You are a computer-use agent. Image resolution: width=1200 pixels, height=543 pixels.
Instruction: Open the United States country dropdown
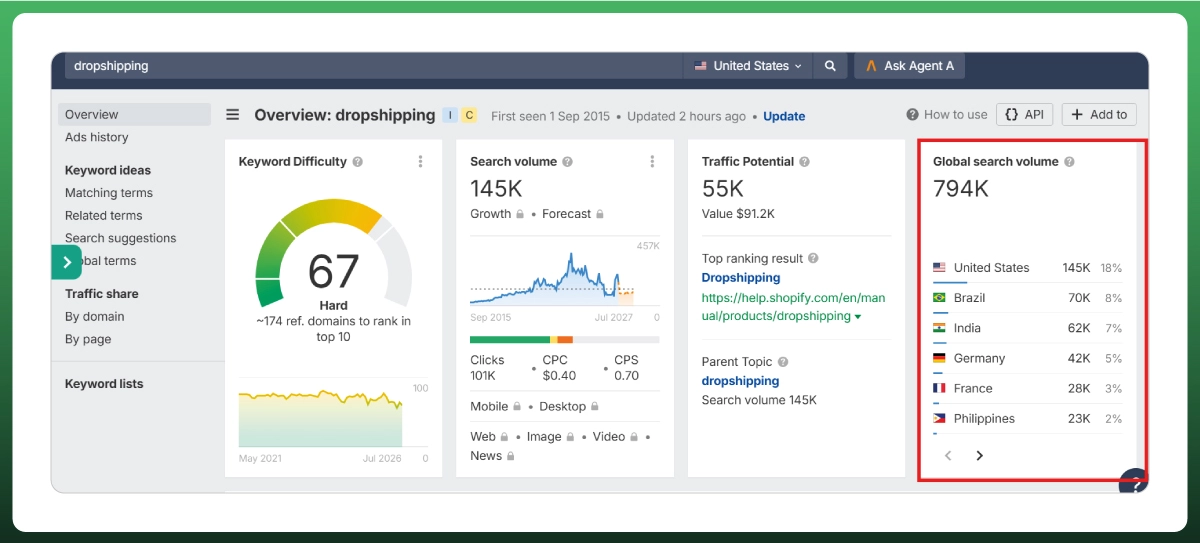(748, 66)
